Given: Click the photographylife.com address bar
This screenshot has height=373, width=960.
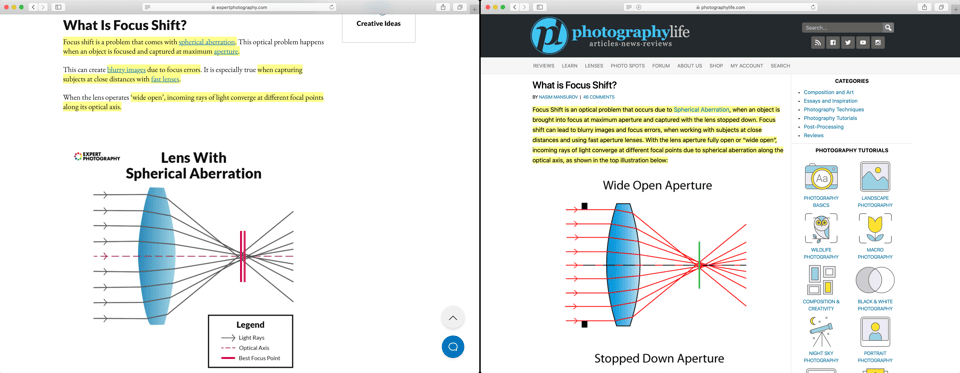Looking at the screenshot, I should [721, 7].
